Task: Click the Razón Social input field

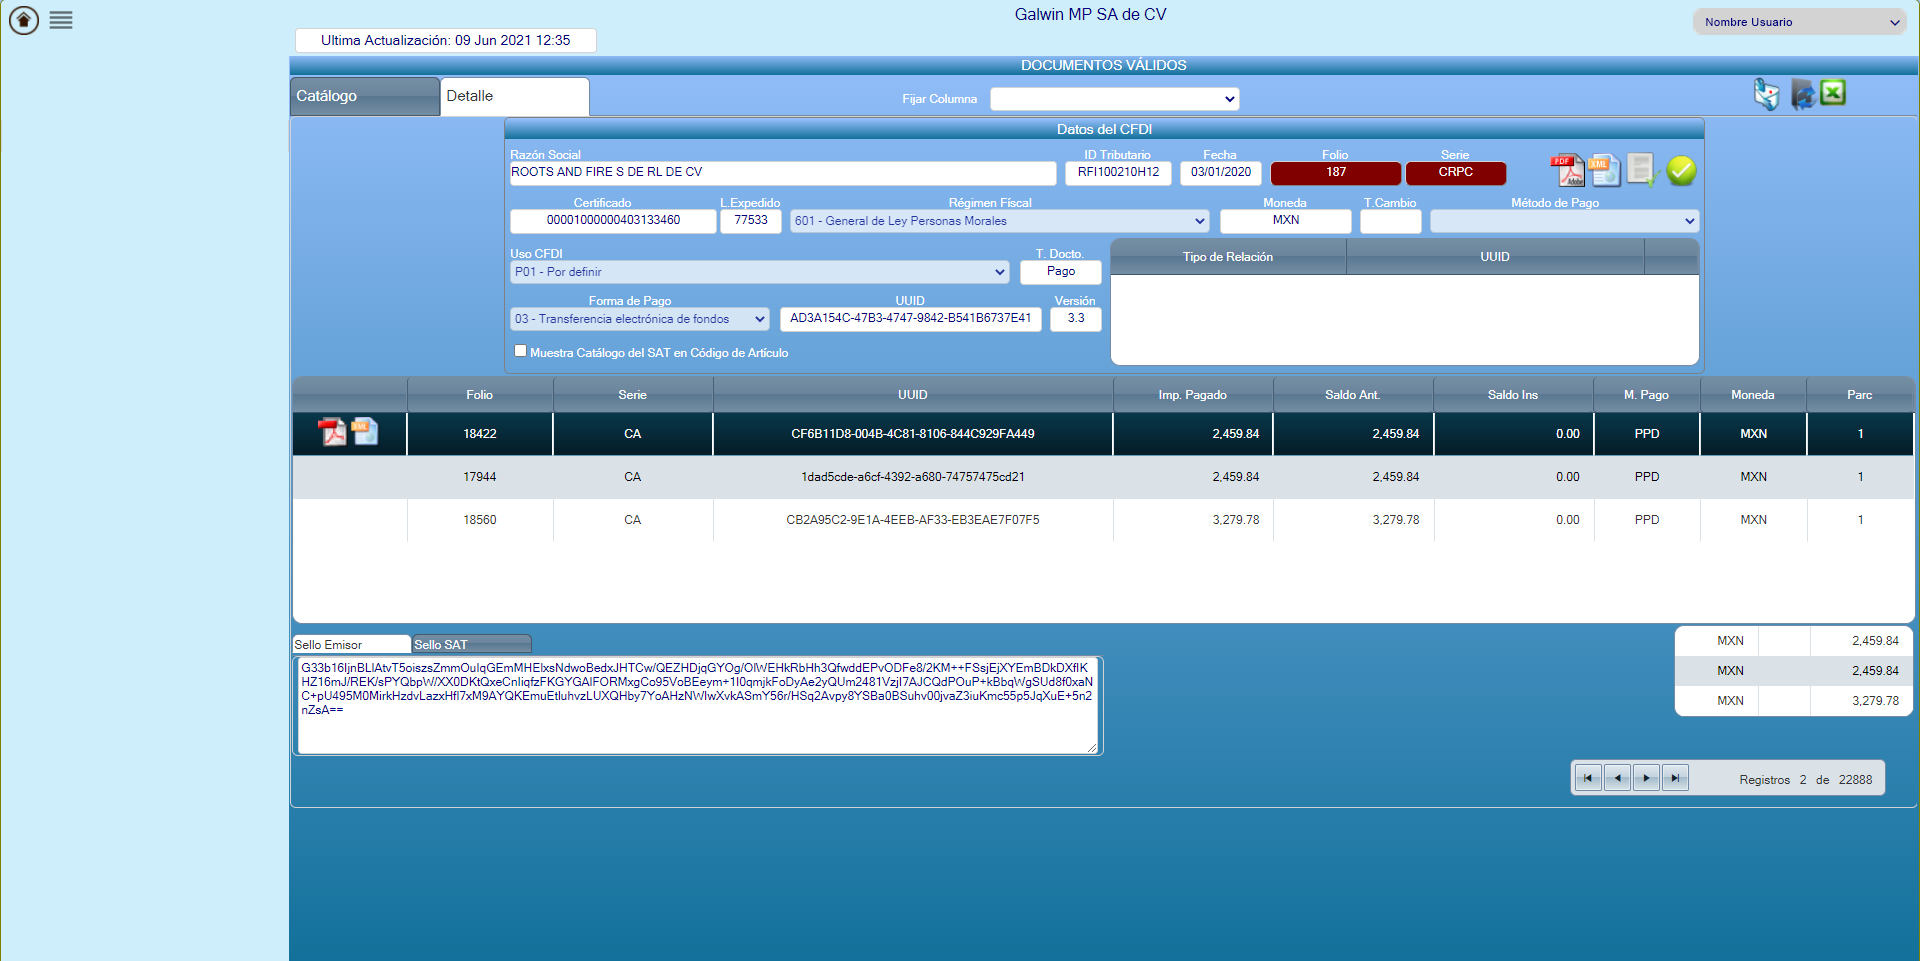Action: (783, 173)
